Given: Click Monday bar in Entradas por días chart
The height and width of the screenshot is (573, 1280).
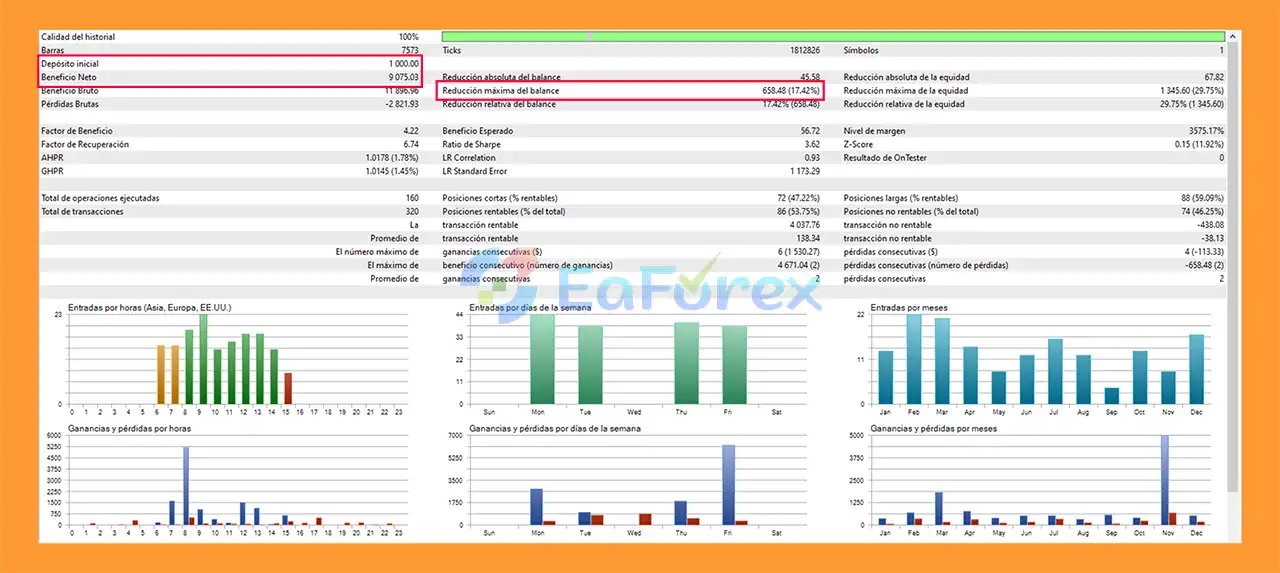Looking at the screenshot, I should coord(541,360).
